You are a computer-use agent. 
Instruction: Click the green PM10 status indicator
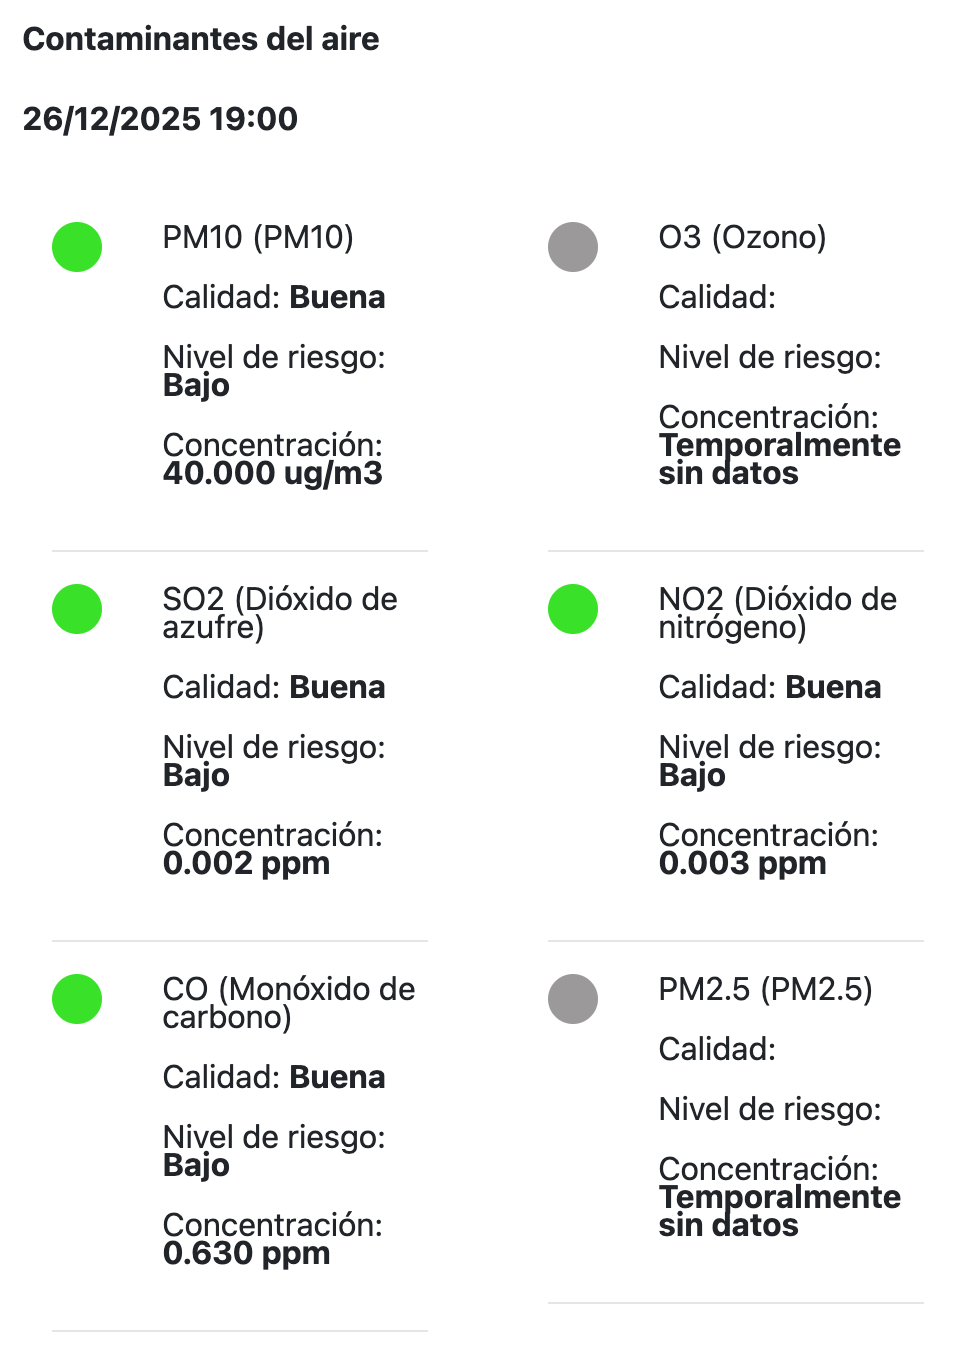77,247
